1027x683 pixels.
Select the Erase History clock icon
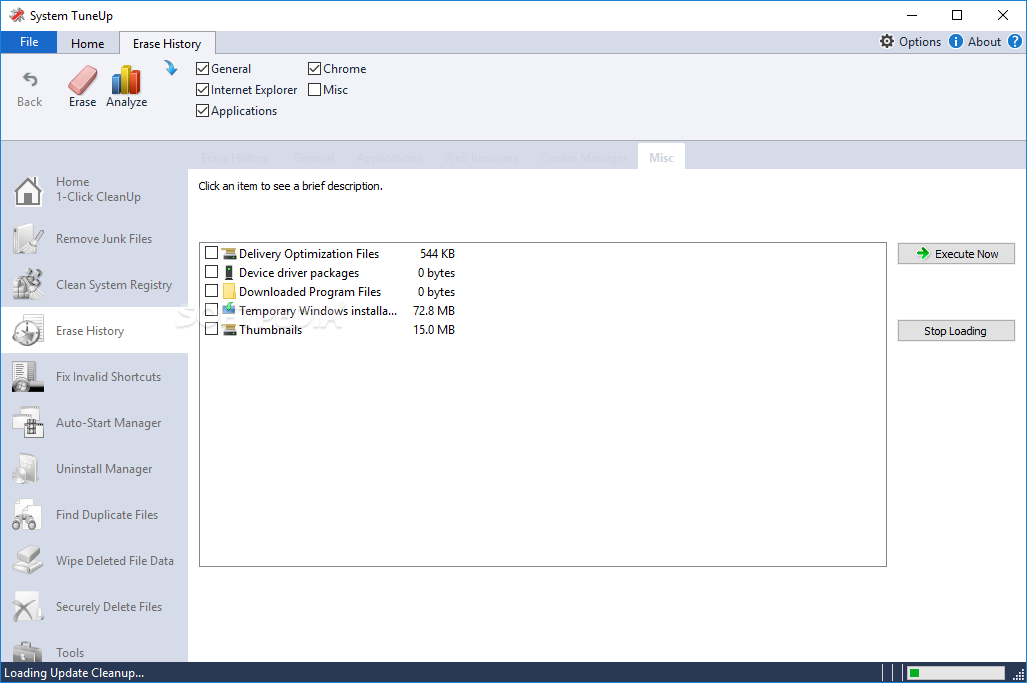tap(28, 330)
